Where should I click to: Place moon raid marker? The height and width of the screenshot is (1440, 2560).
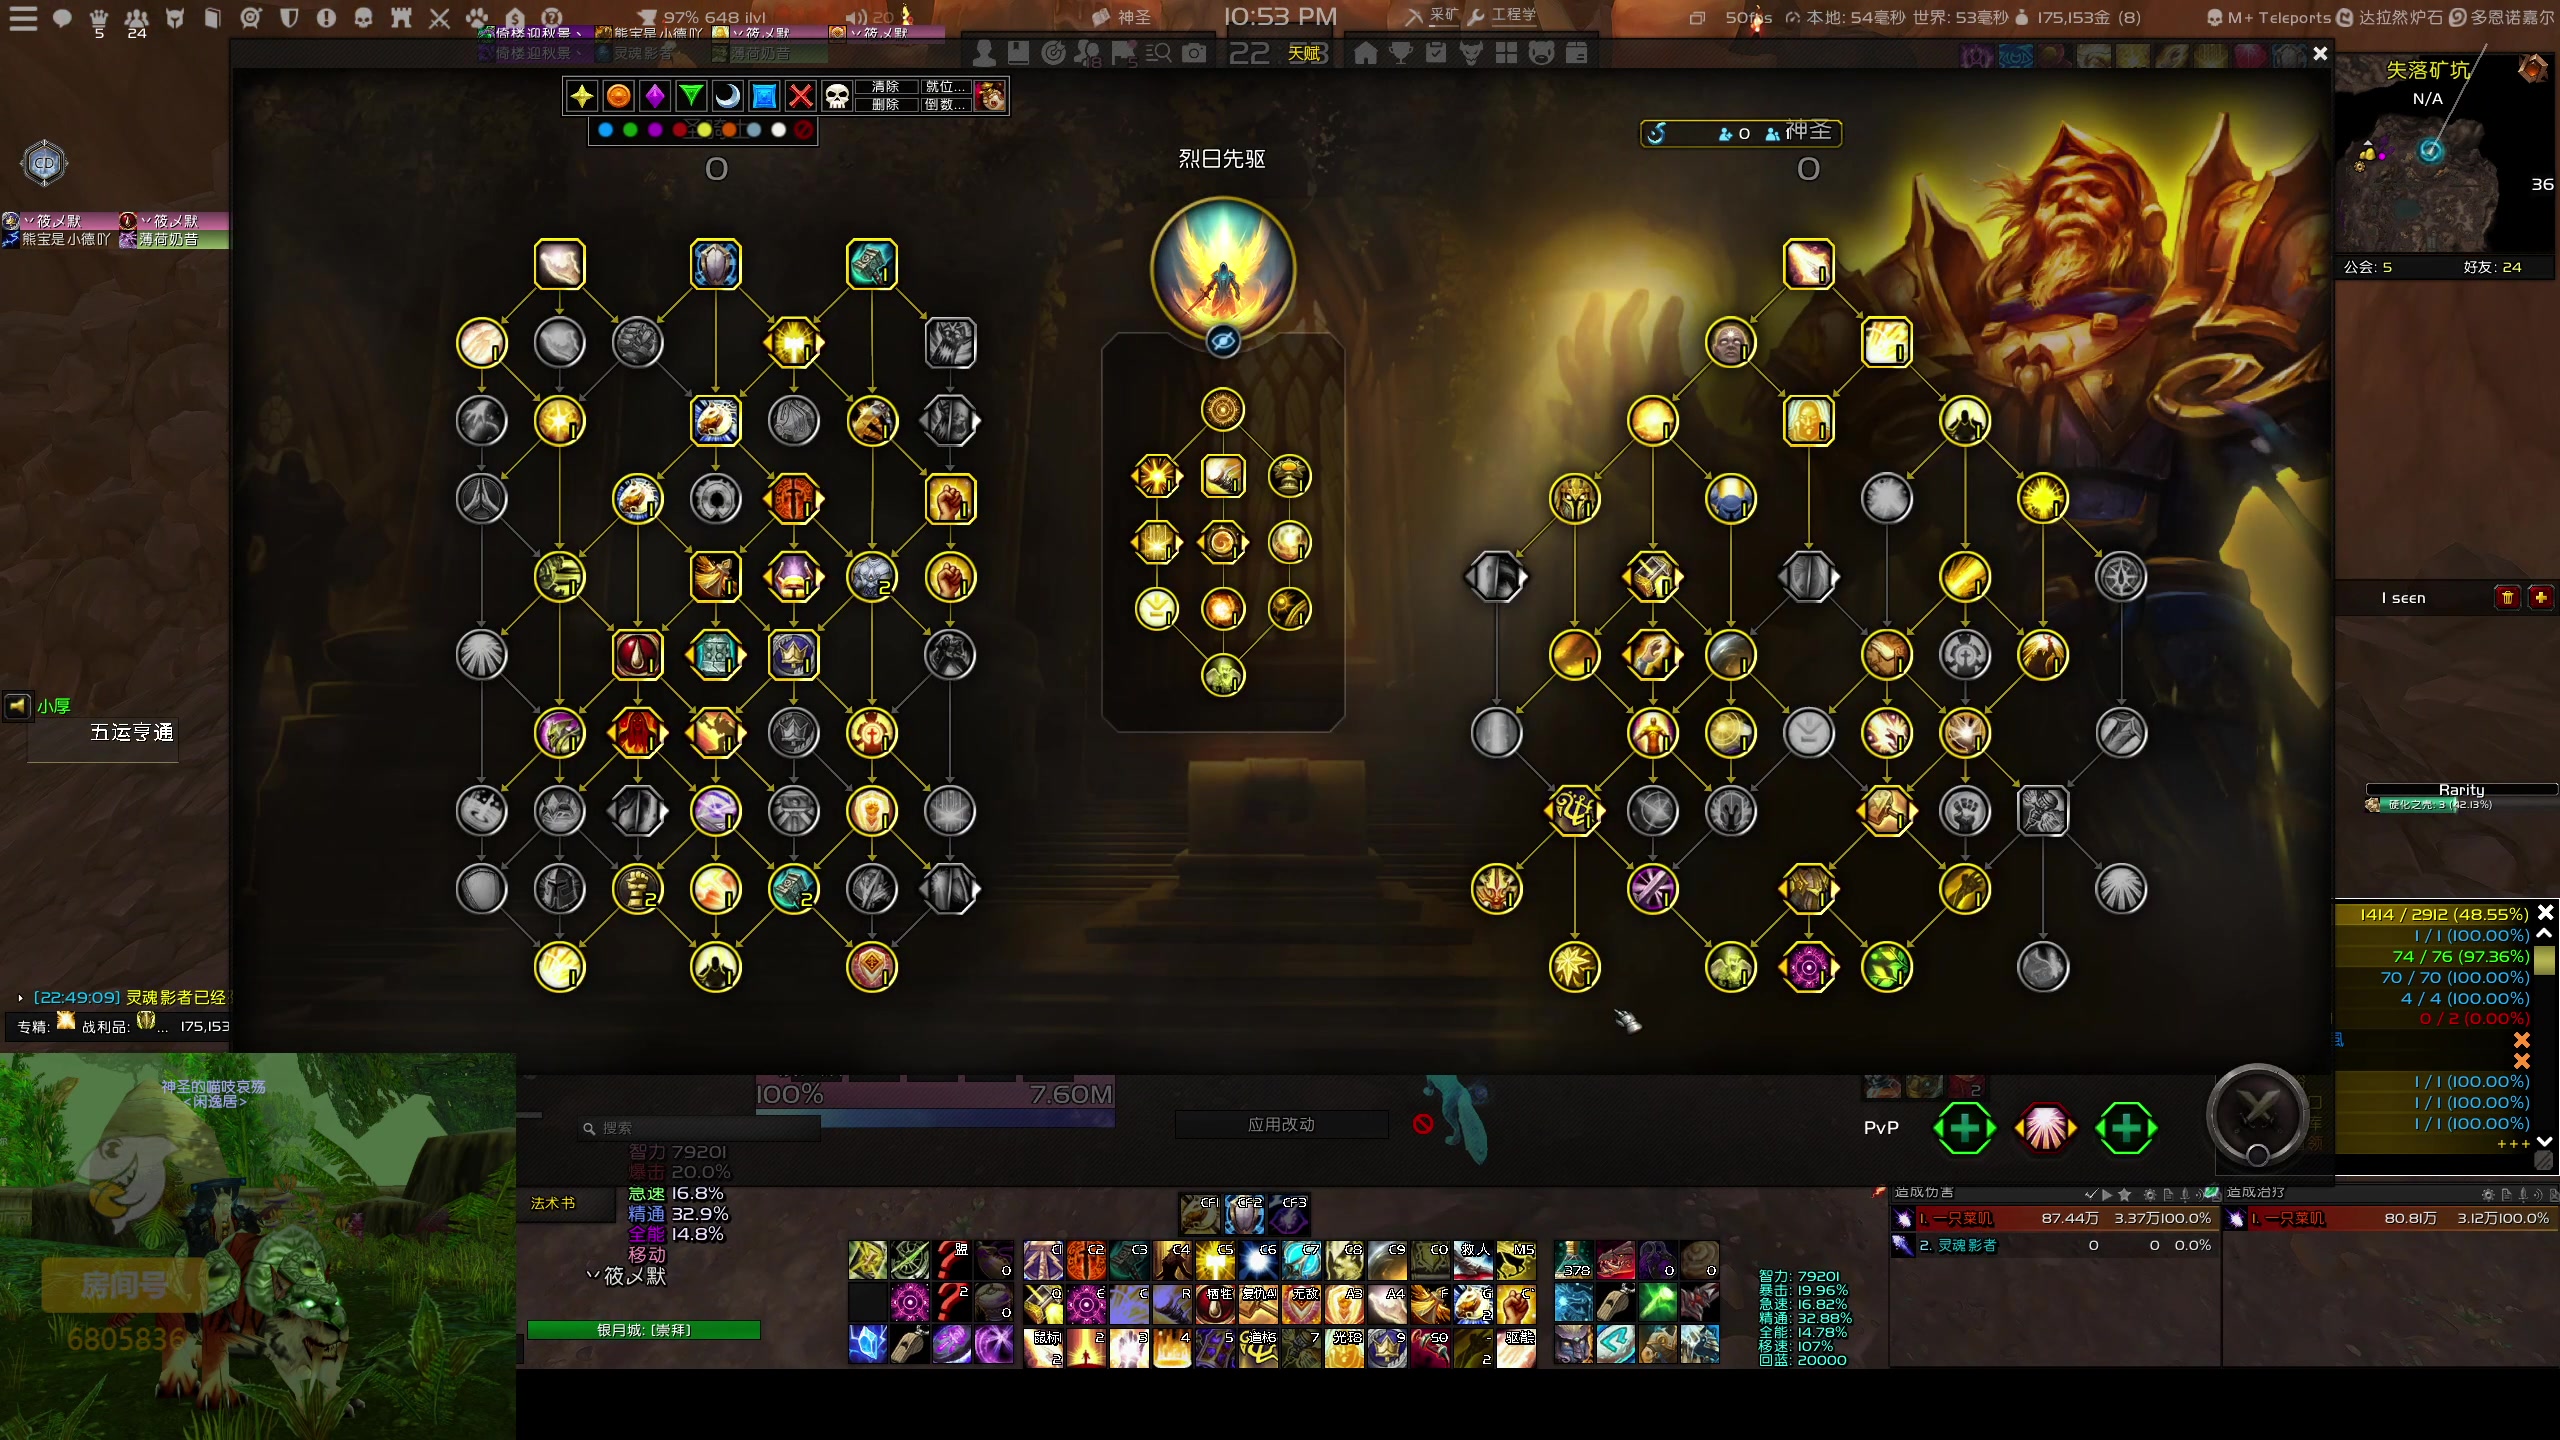728,96
